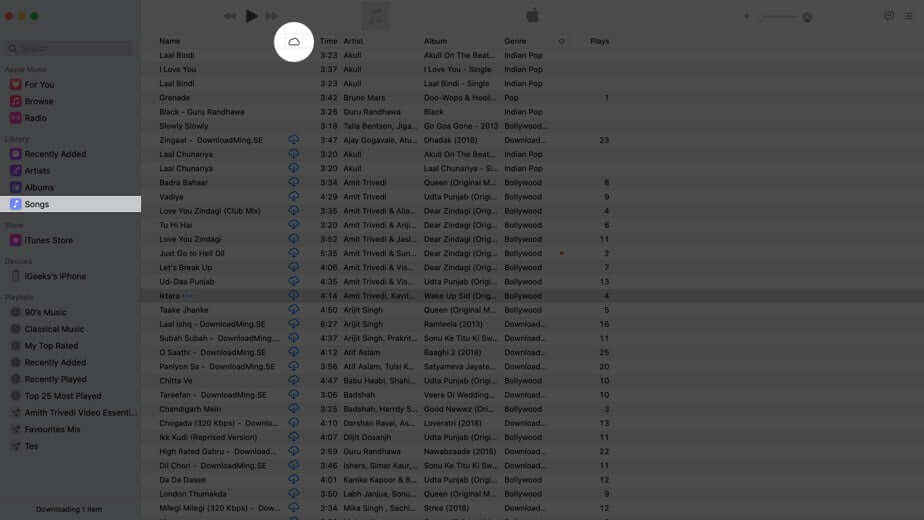Click the cloud status column header
Viewport: 924px width, 520px height.
point(293,42)
